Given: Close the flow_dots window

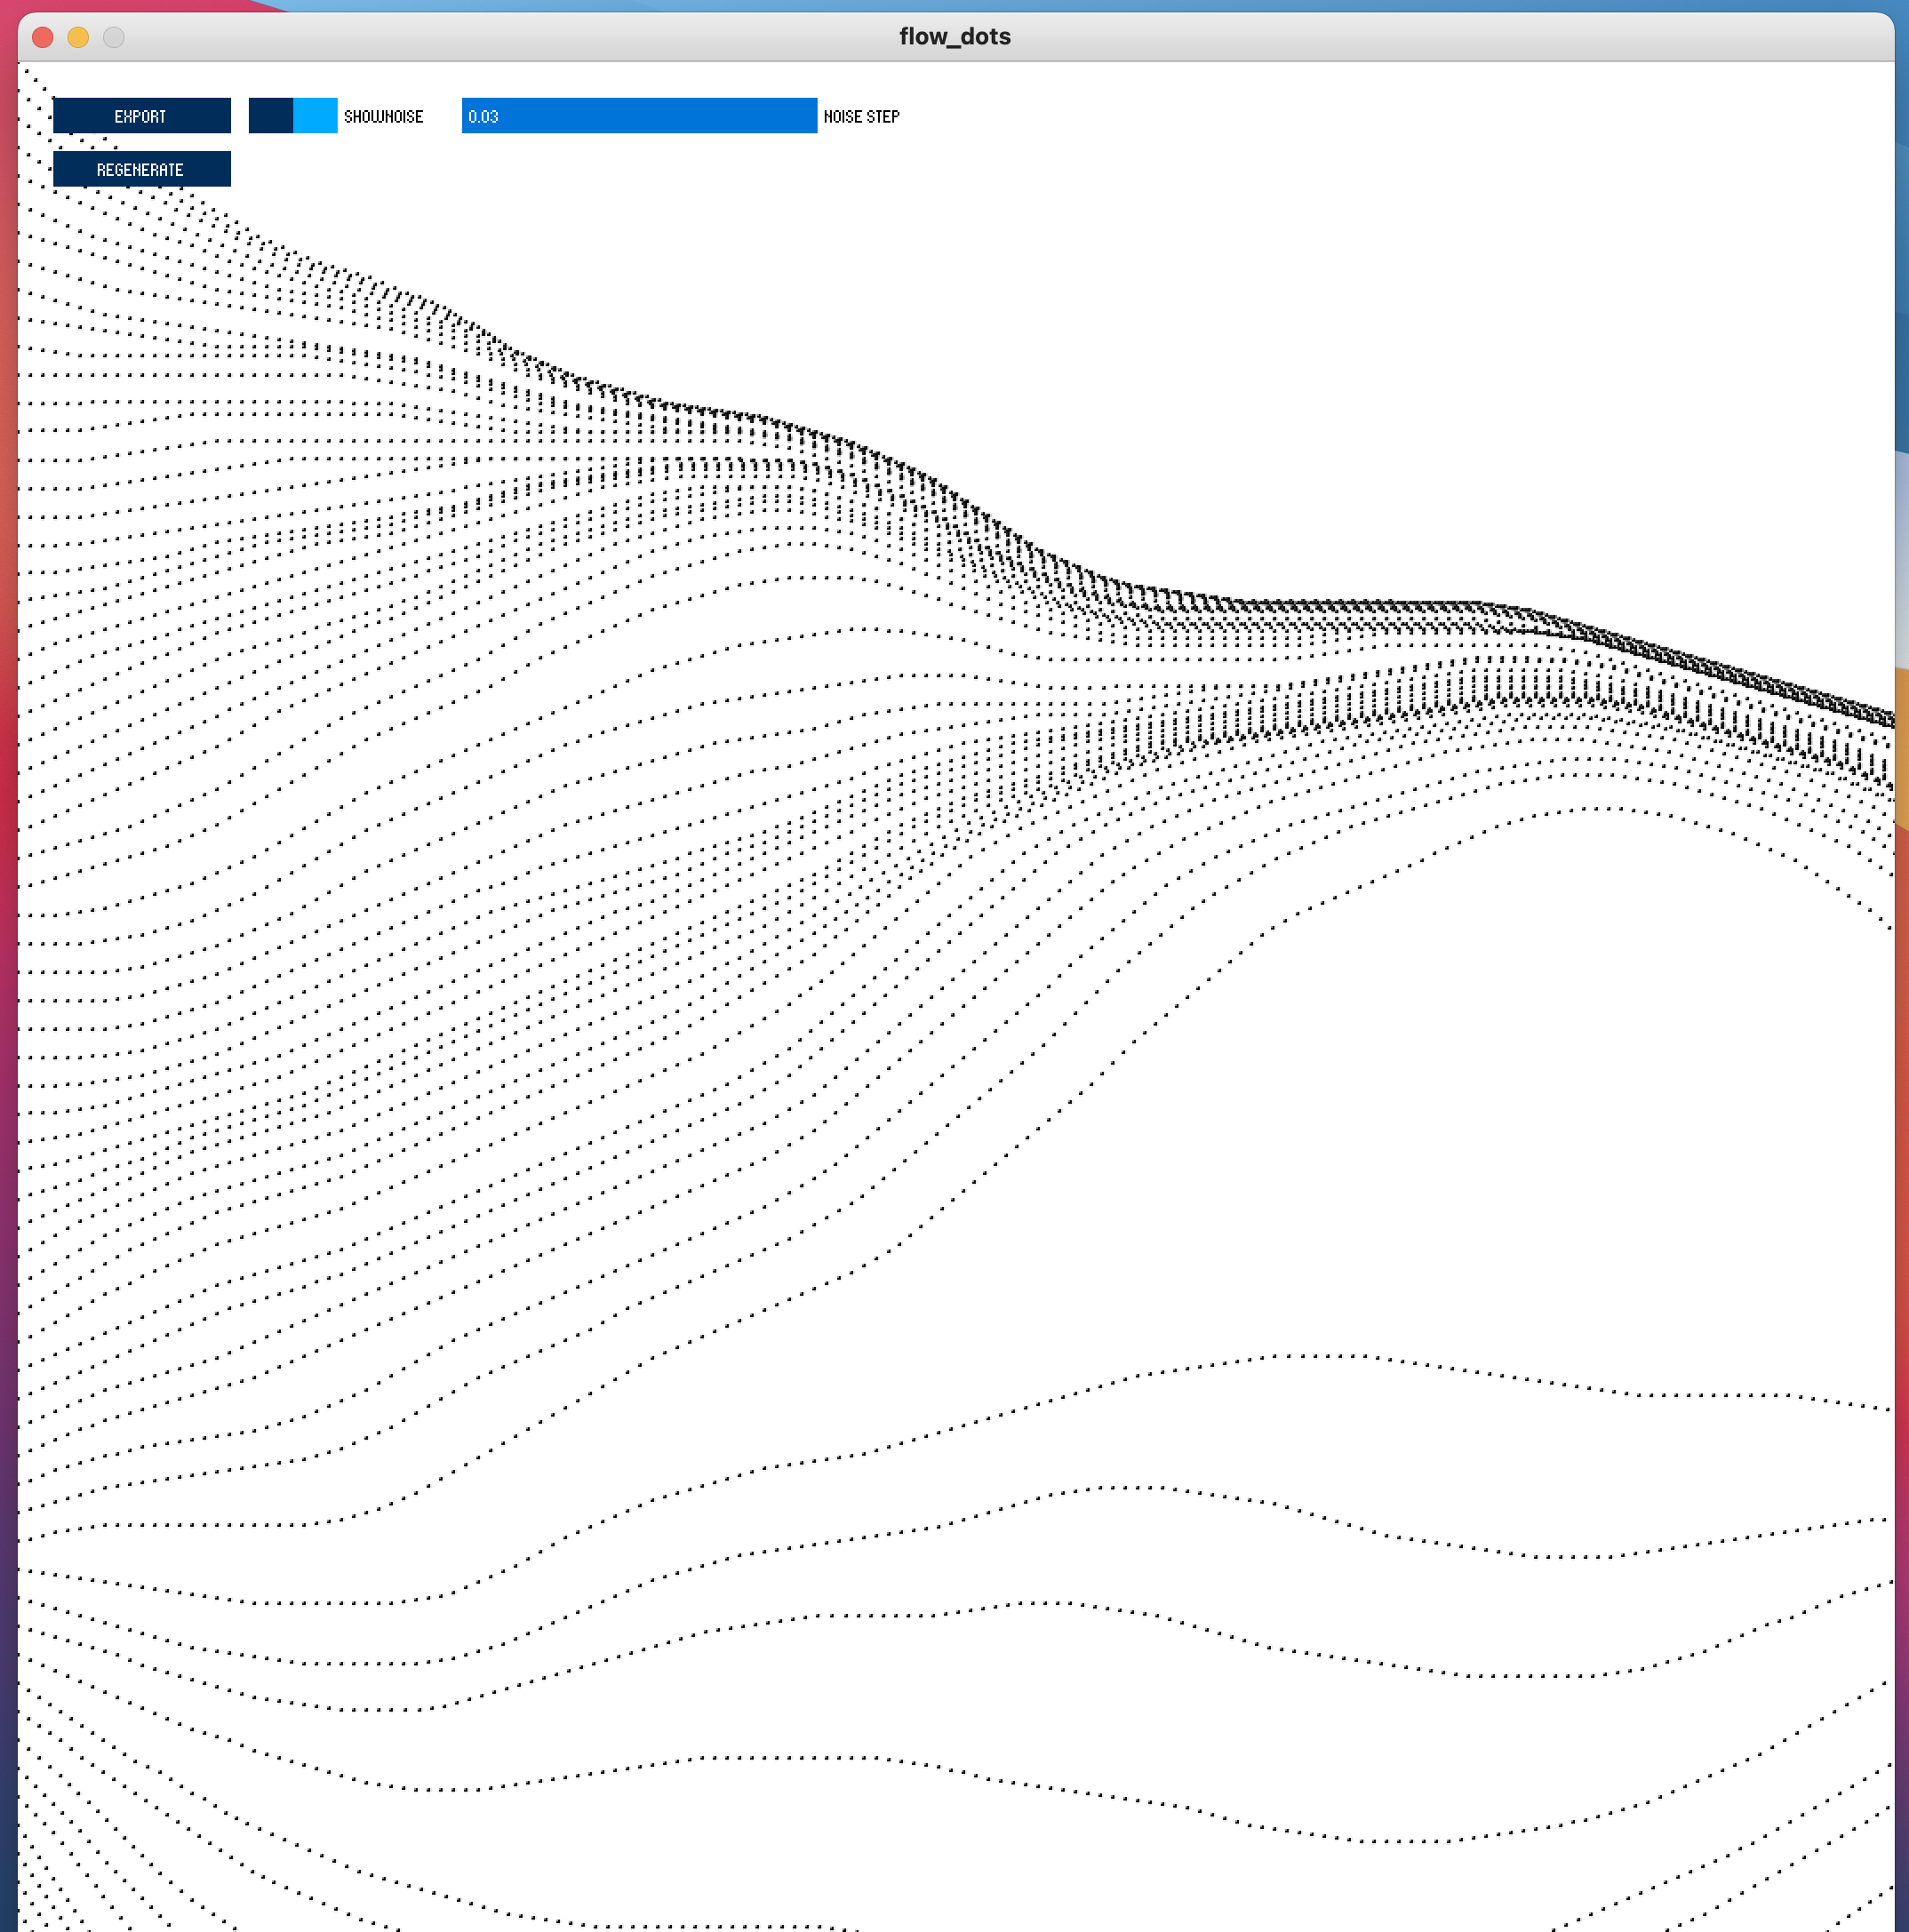Looking at the screenshot, I should pyautogui.click(x=43, y=37).
